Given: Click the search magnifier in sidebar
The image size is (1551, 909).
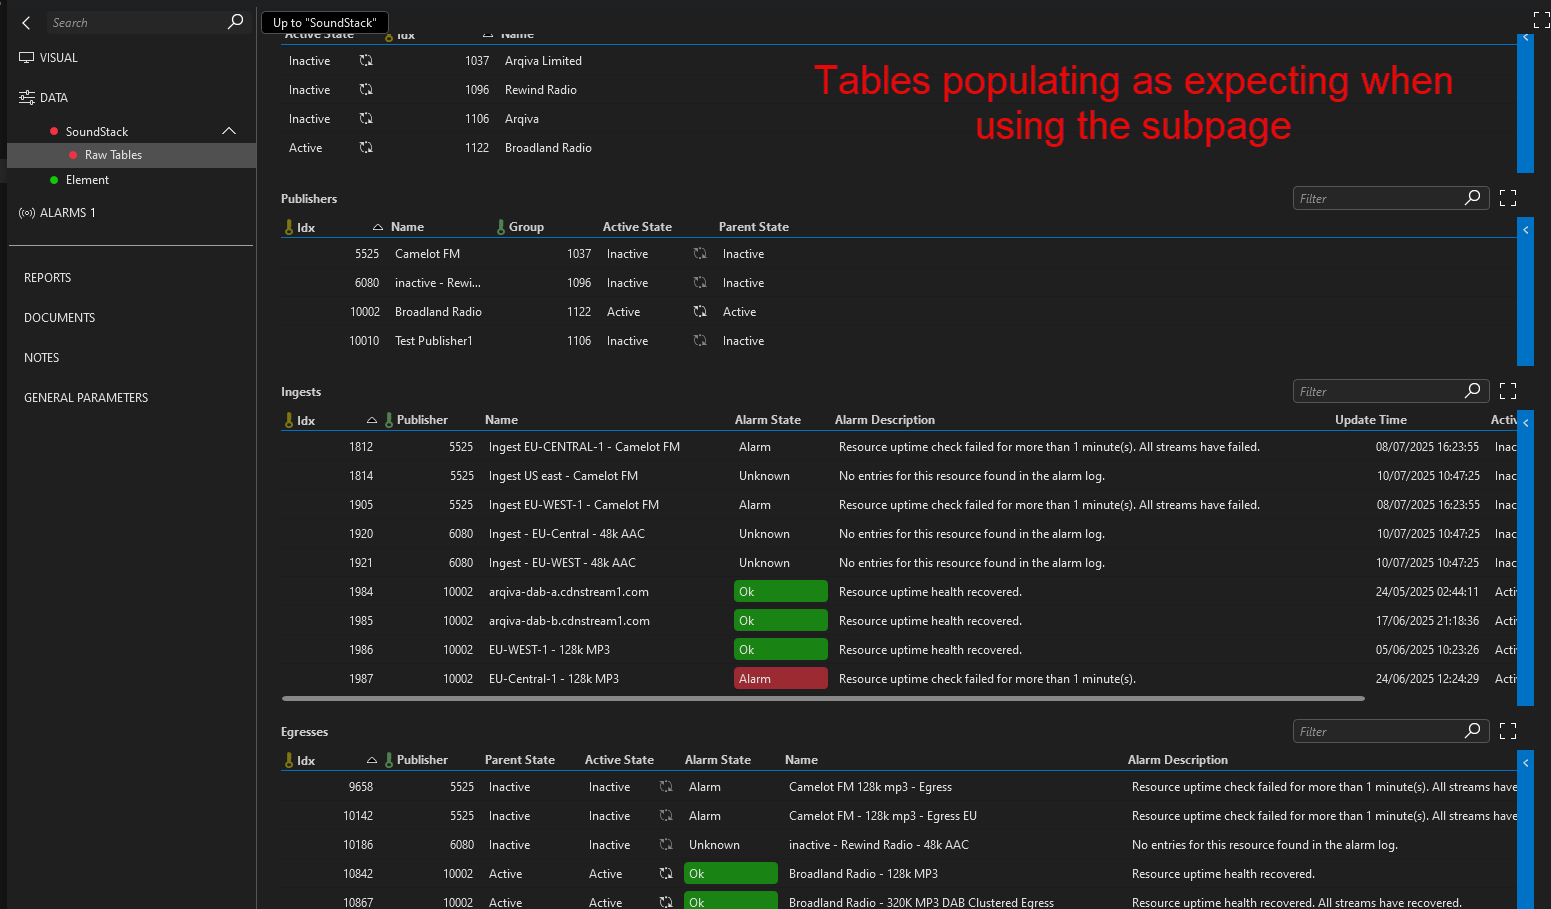Looking at the screenshot, I should click(235, 21).
